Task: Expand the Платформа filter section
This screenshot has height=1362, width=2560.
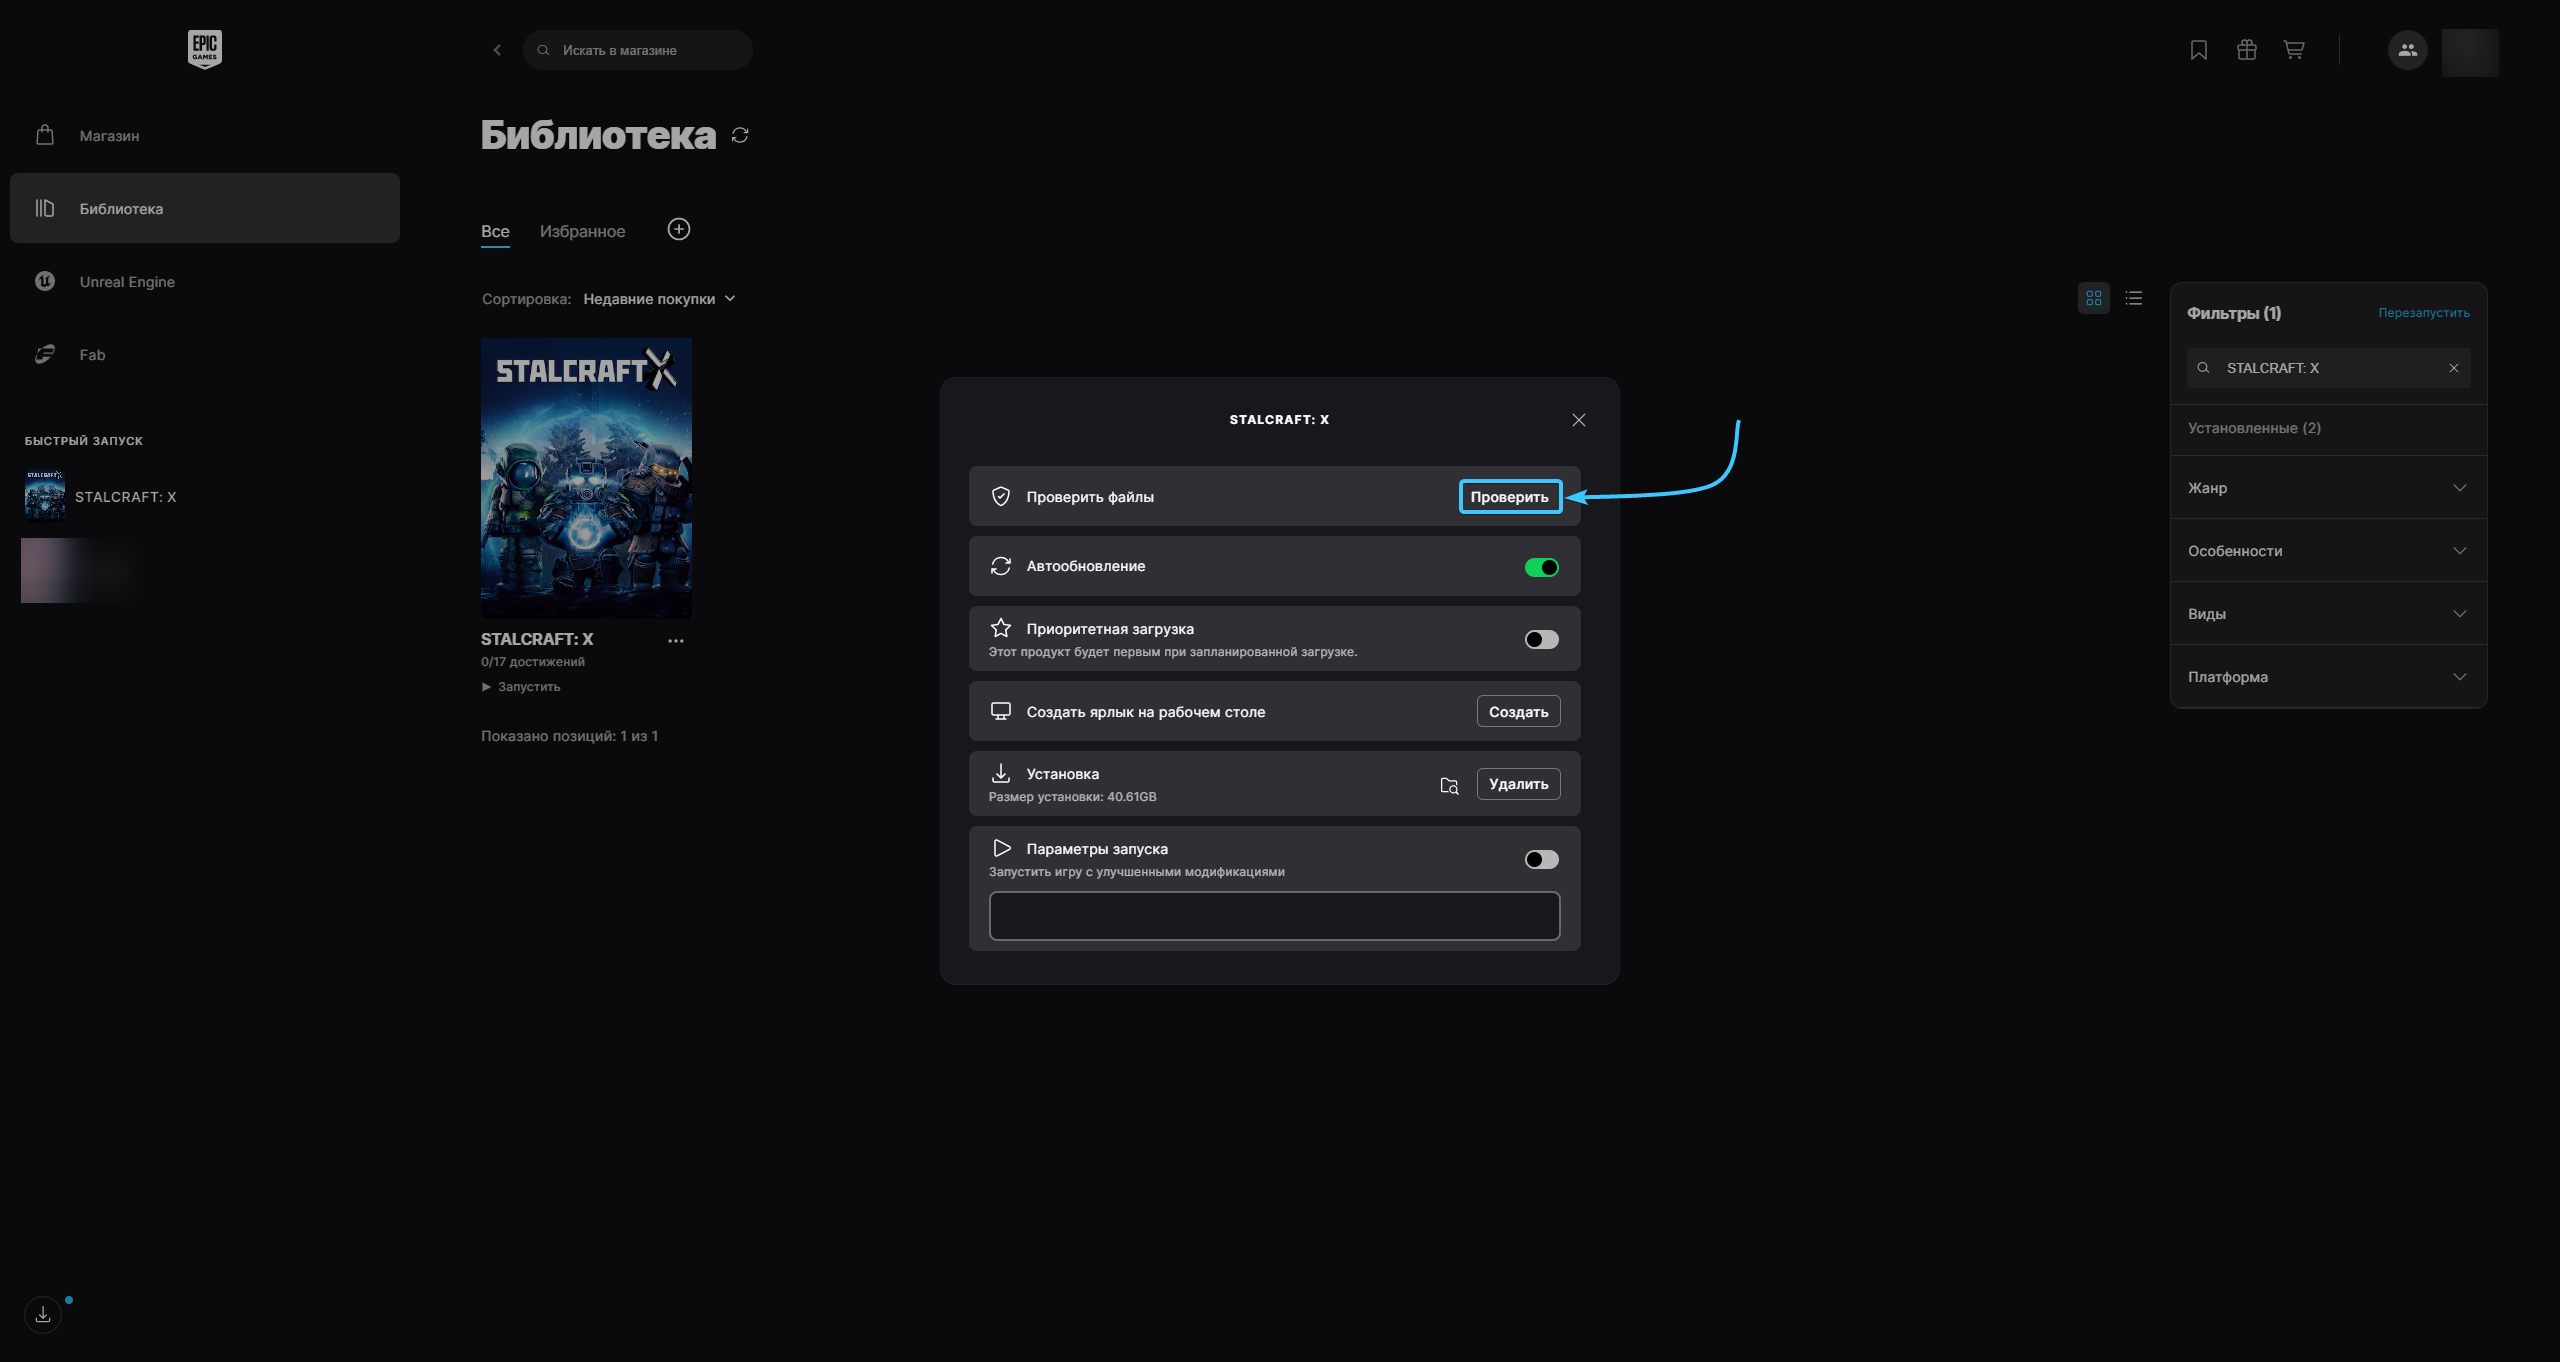Action: 2328,677
